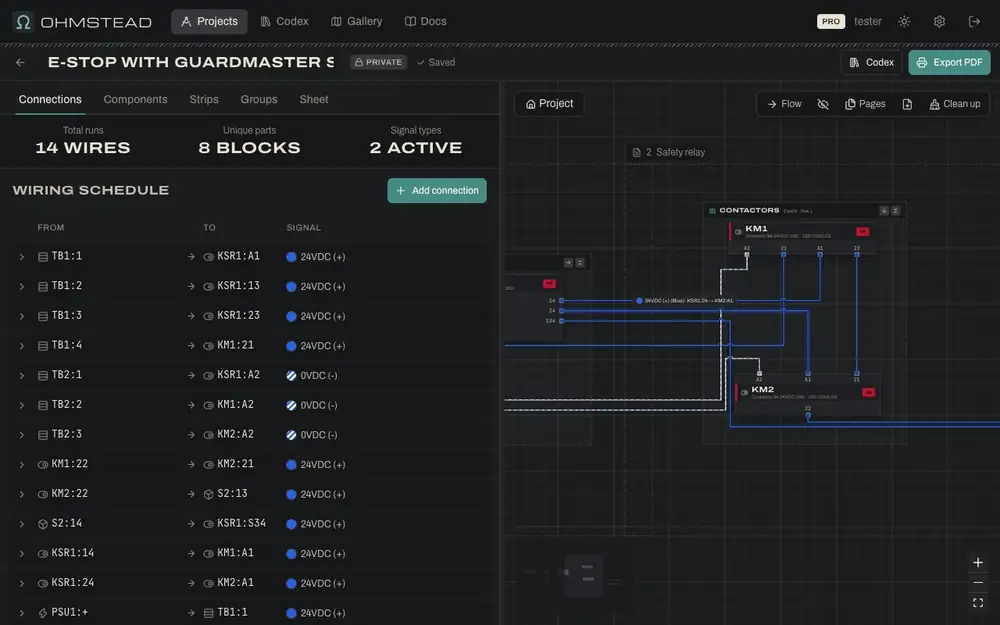This screenshot has width=1000, height=625.
Task: Click the red badge on the KM1 block
Action: click(862, 232)
